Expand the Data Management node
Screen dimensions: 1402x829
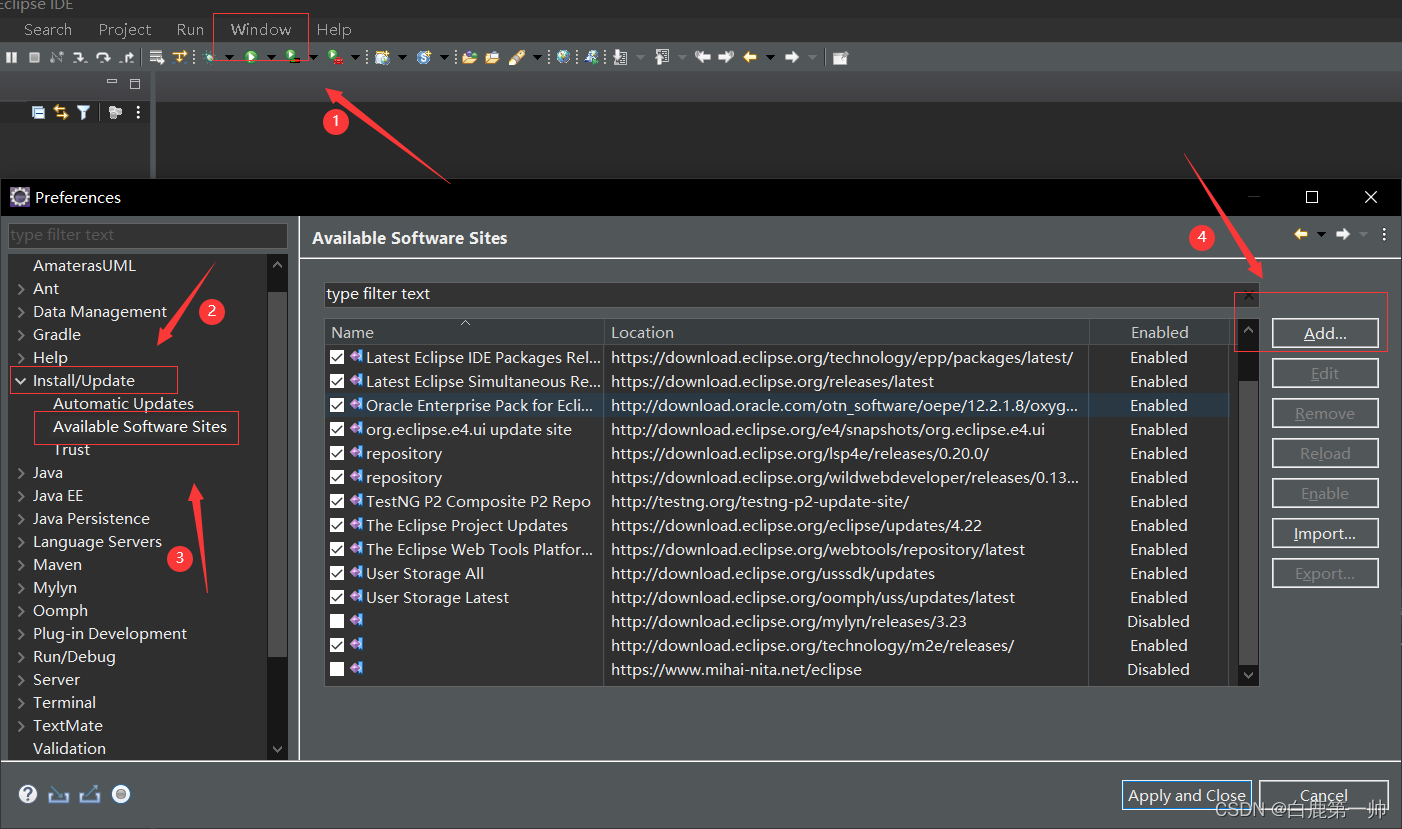tap(21, 312)
